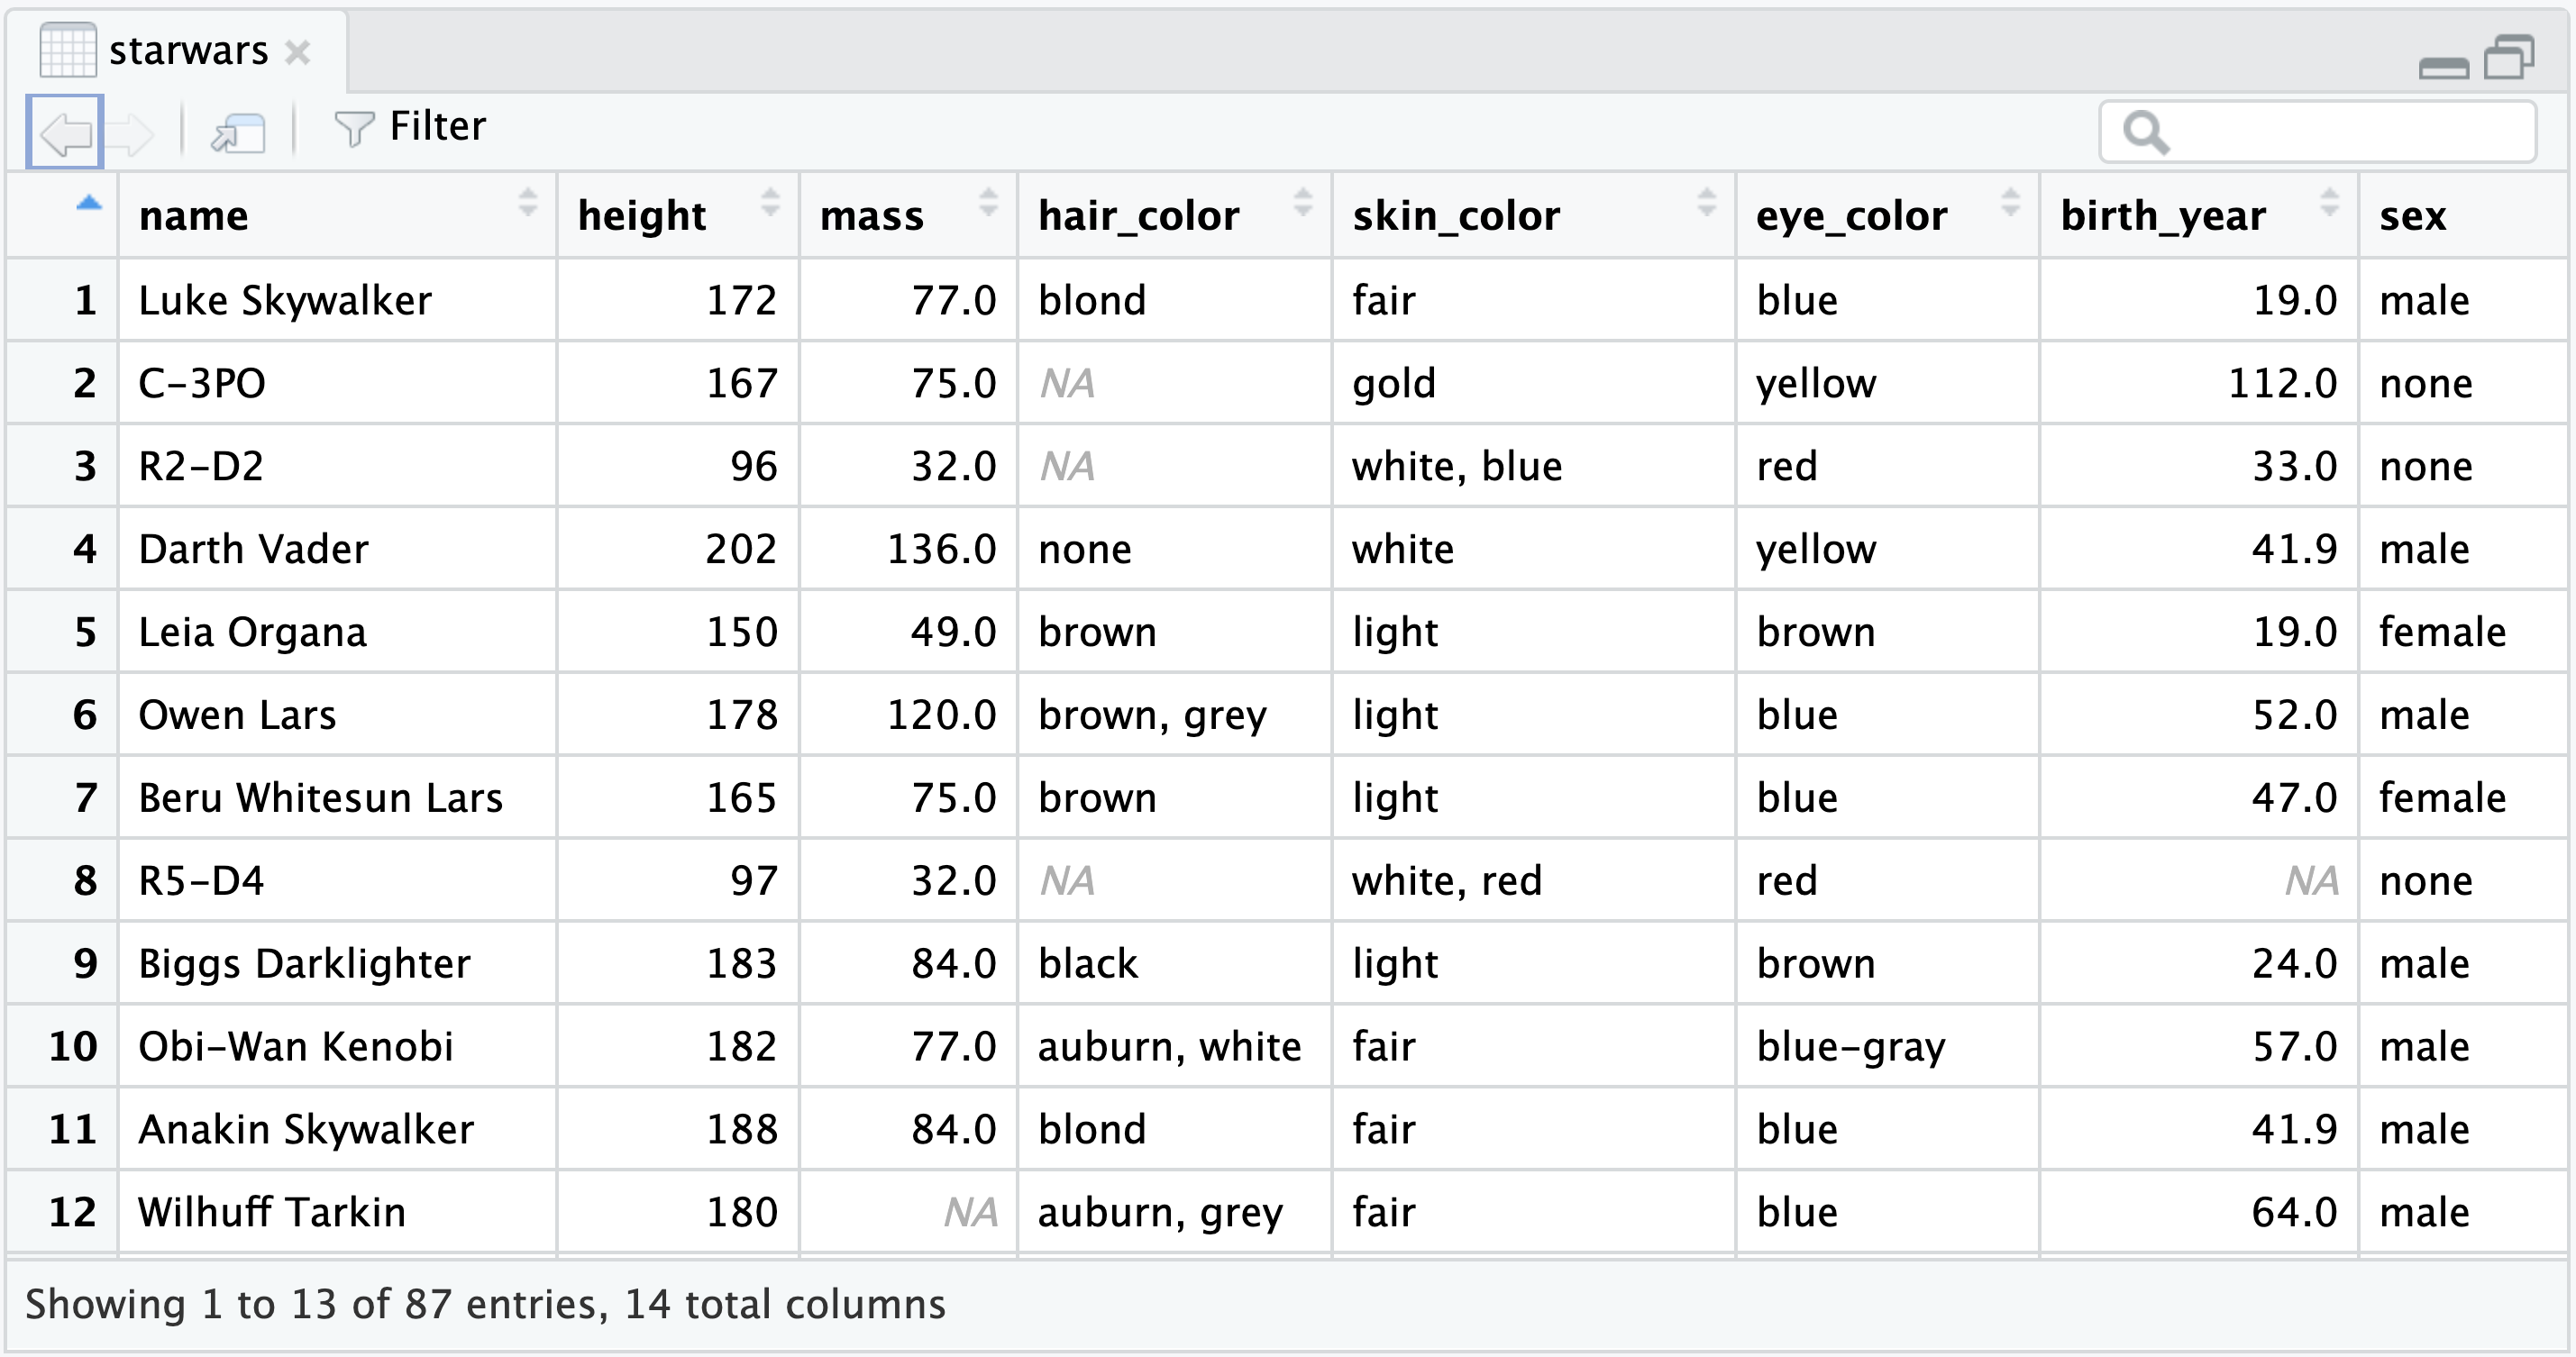The image size is (2576, 1357).
Task: Sort by the hair_color column
Action: pyautogui.click(x=1175, y=215)
